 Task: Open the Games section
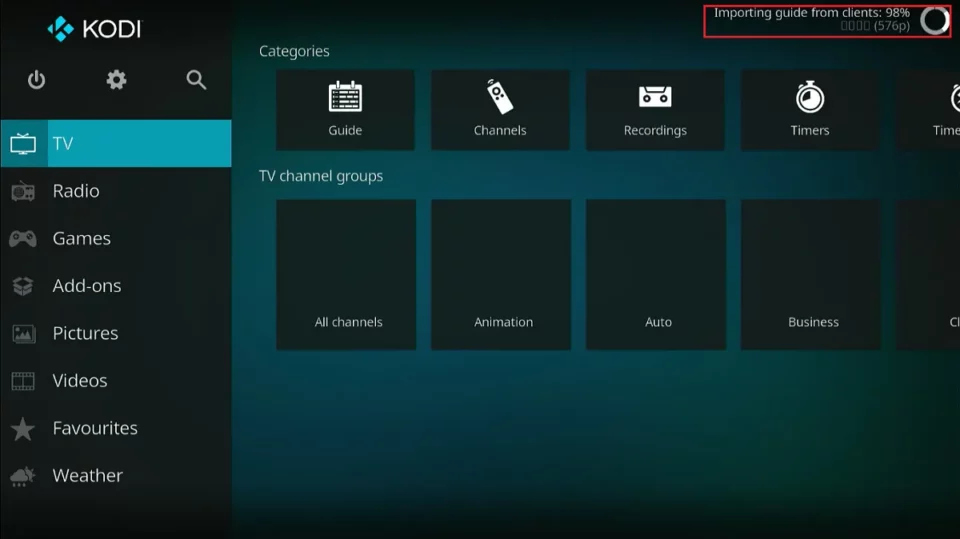[x=116, y=238]
